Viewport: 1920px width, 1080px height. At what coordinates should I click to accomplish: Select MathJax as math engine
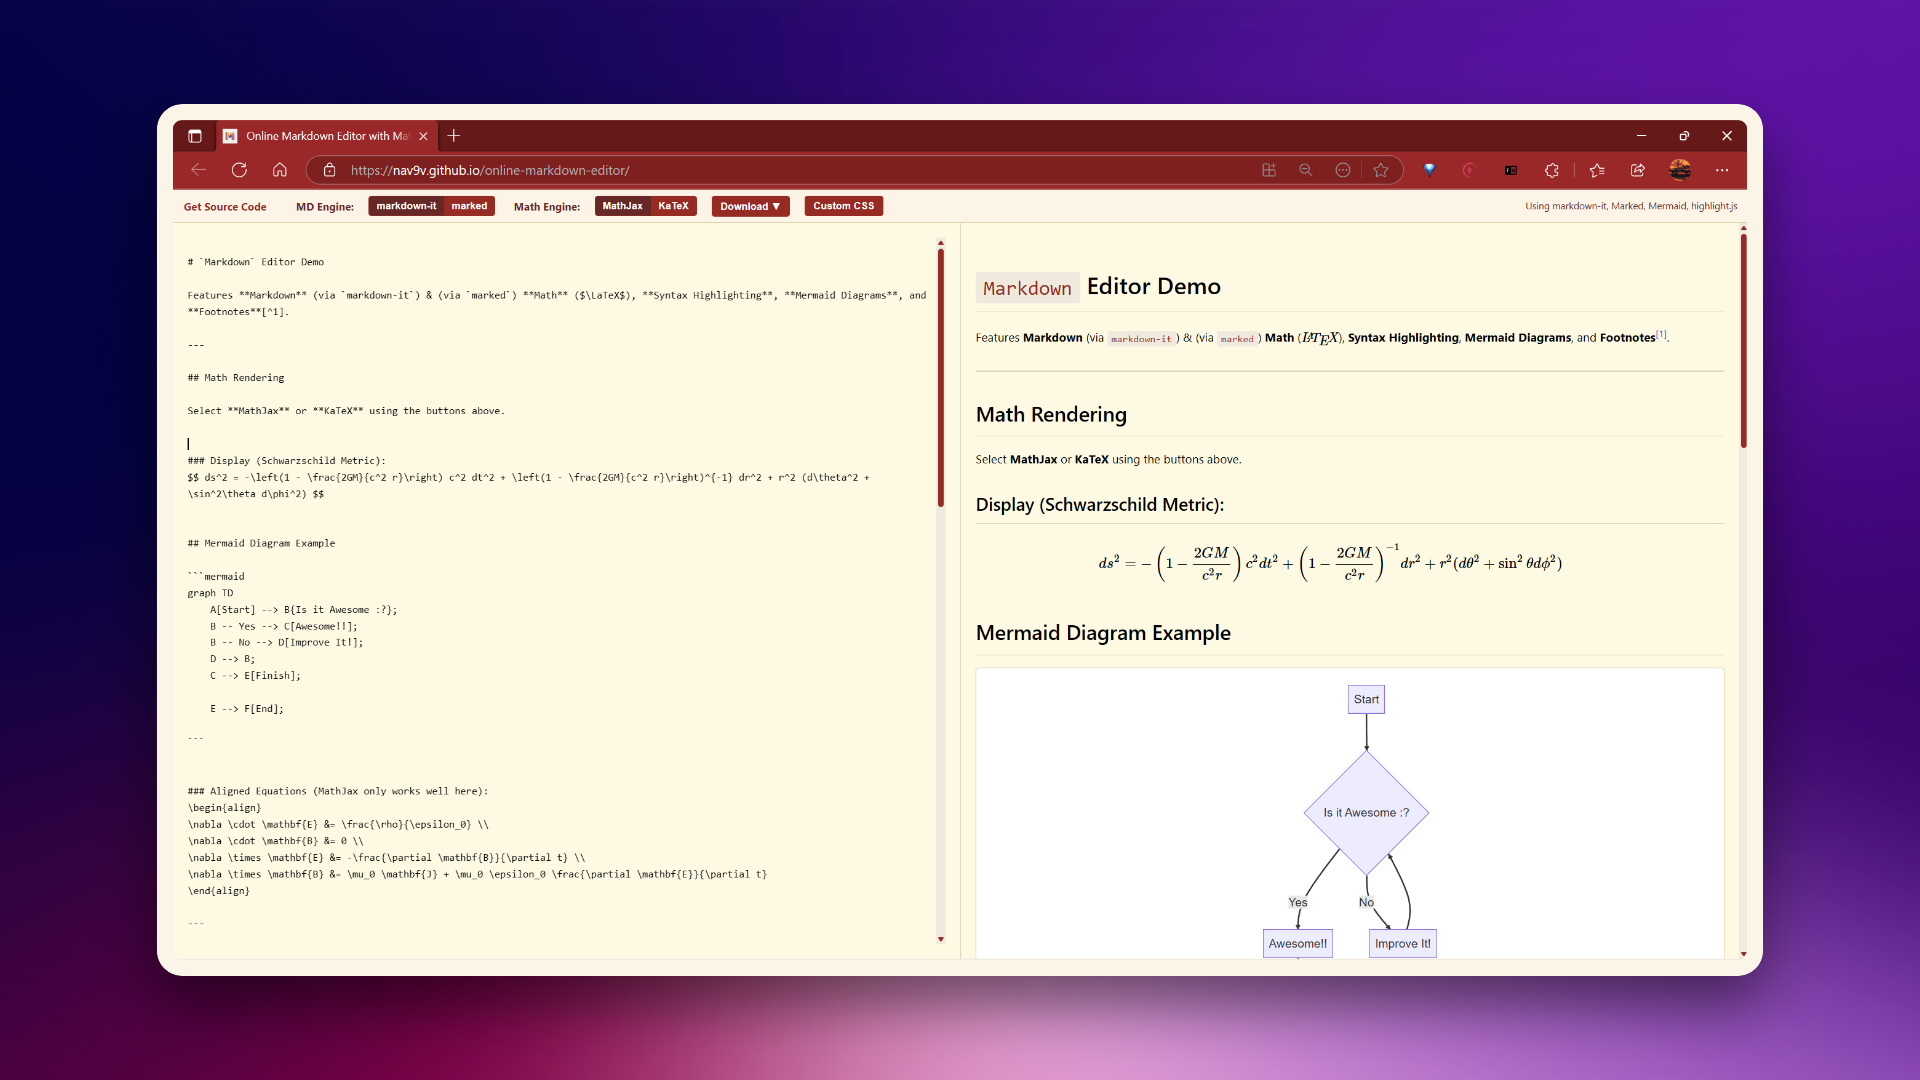622,206
